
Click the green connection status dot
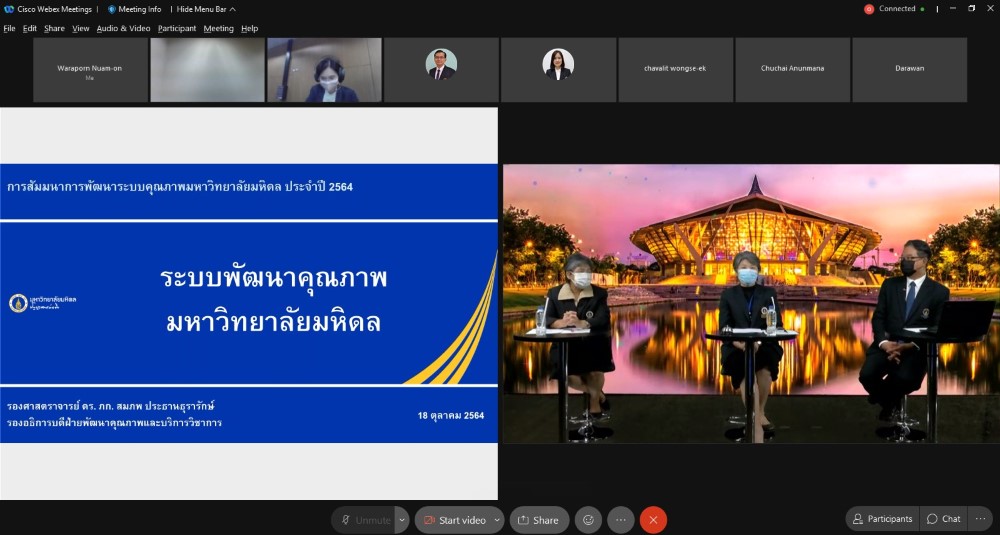(x=923, y=9)
